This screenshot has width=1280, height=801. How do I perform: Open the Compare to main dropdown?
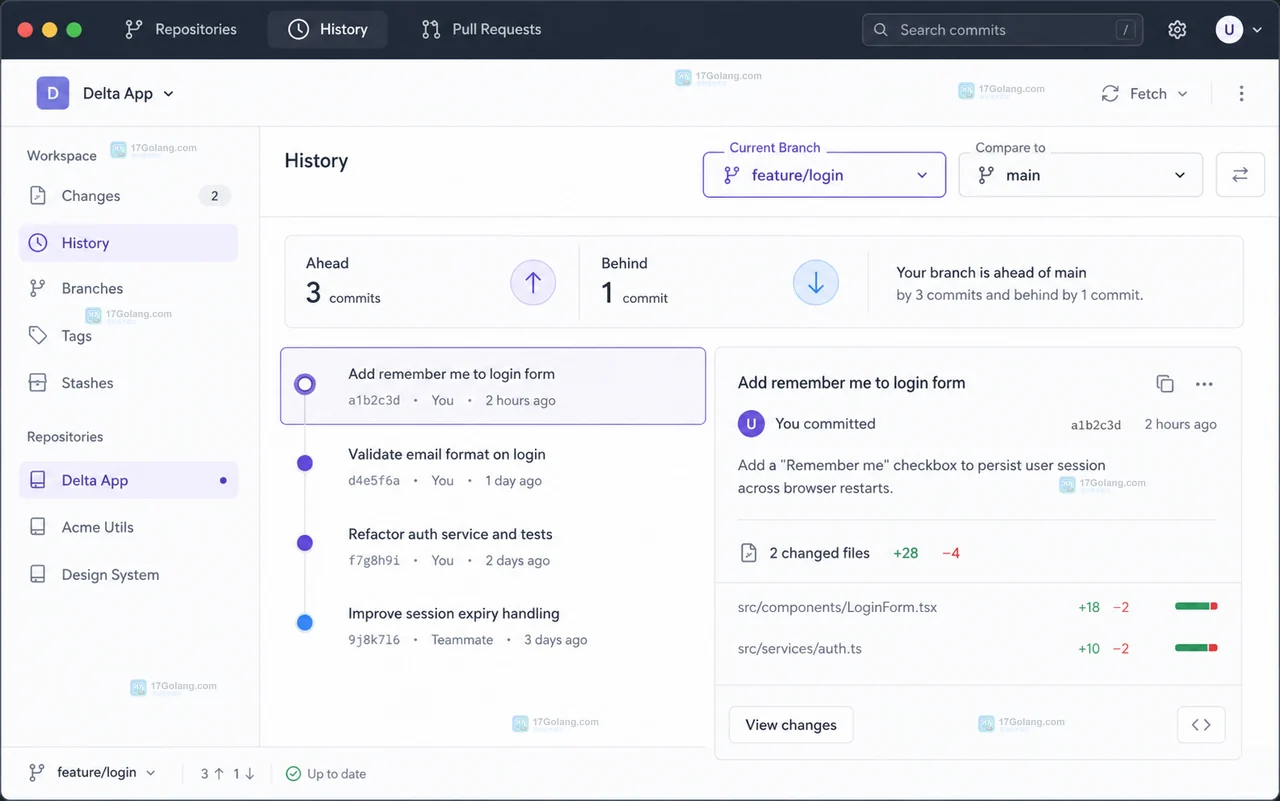pyautogui.click(x=1080, y=175)
